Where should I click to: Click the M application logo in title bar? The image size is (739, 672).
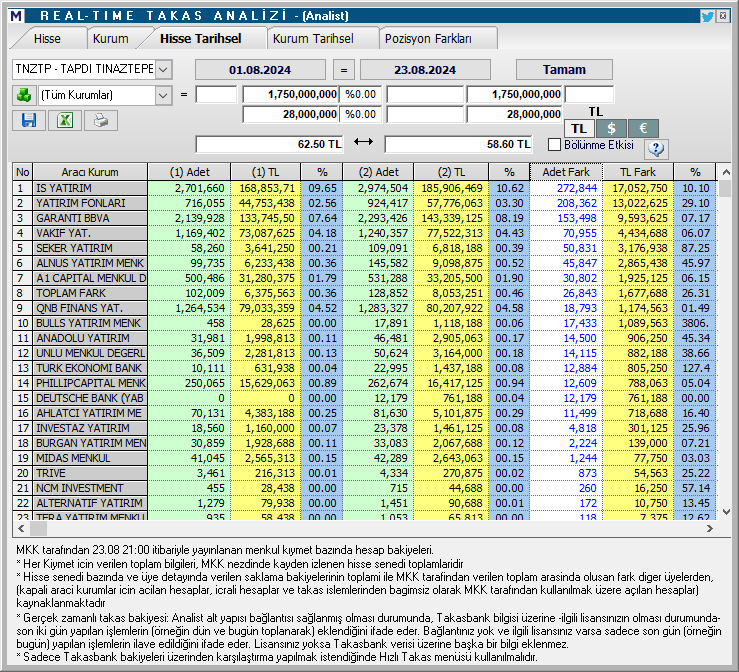(16, 16)
